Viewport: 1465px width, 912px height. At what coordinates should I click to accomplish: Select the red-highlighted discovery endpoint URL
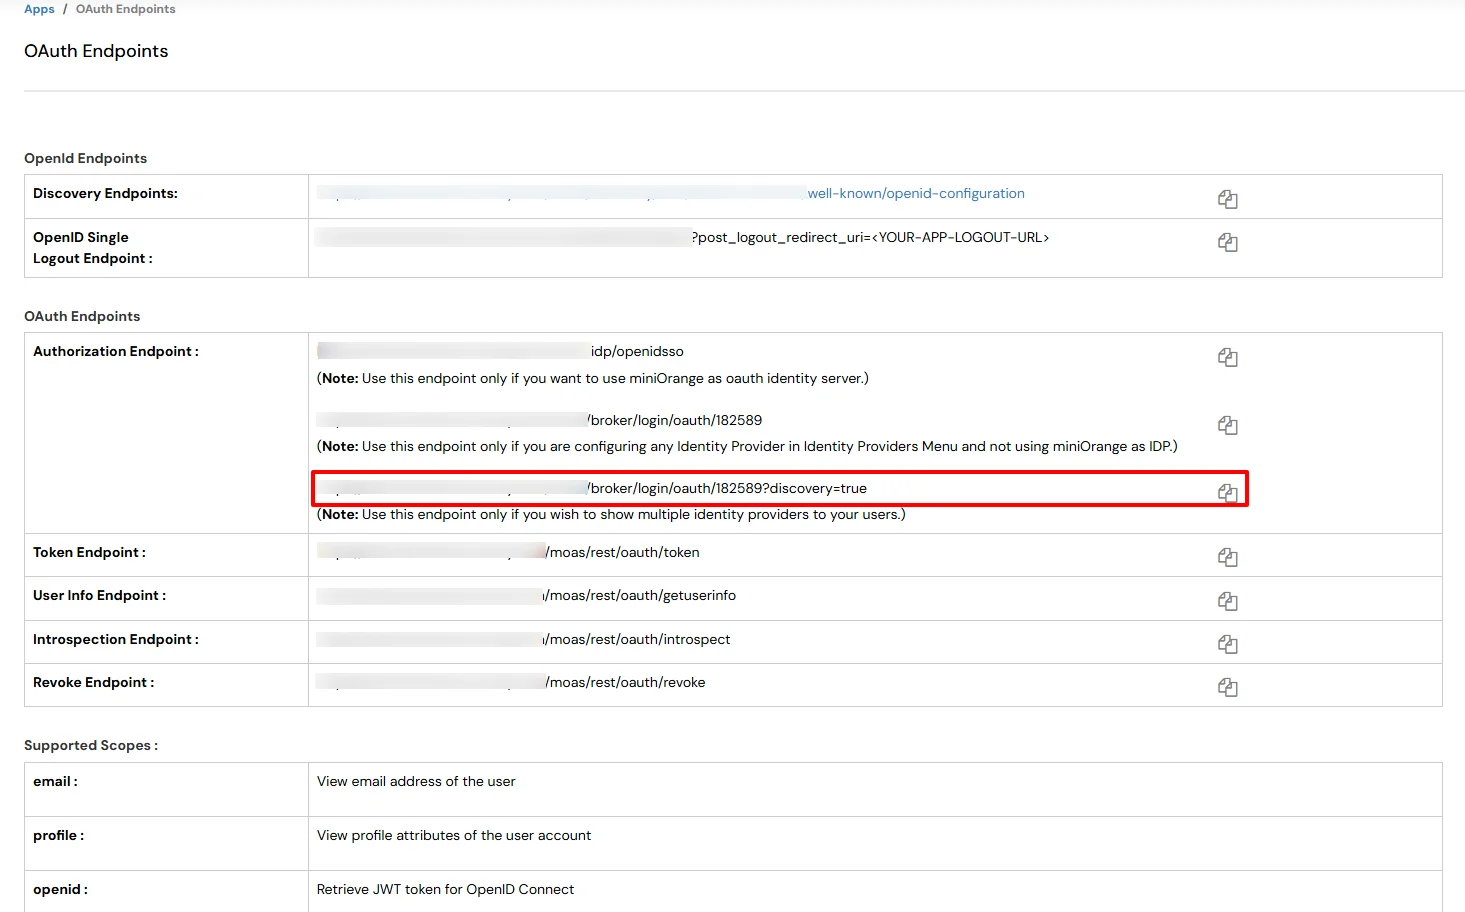(x=728, y=488)
